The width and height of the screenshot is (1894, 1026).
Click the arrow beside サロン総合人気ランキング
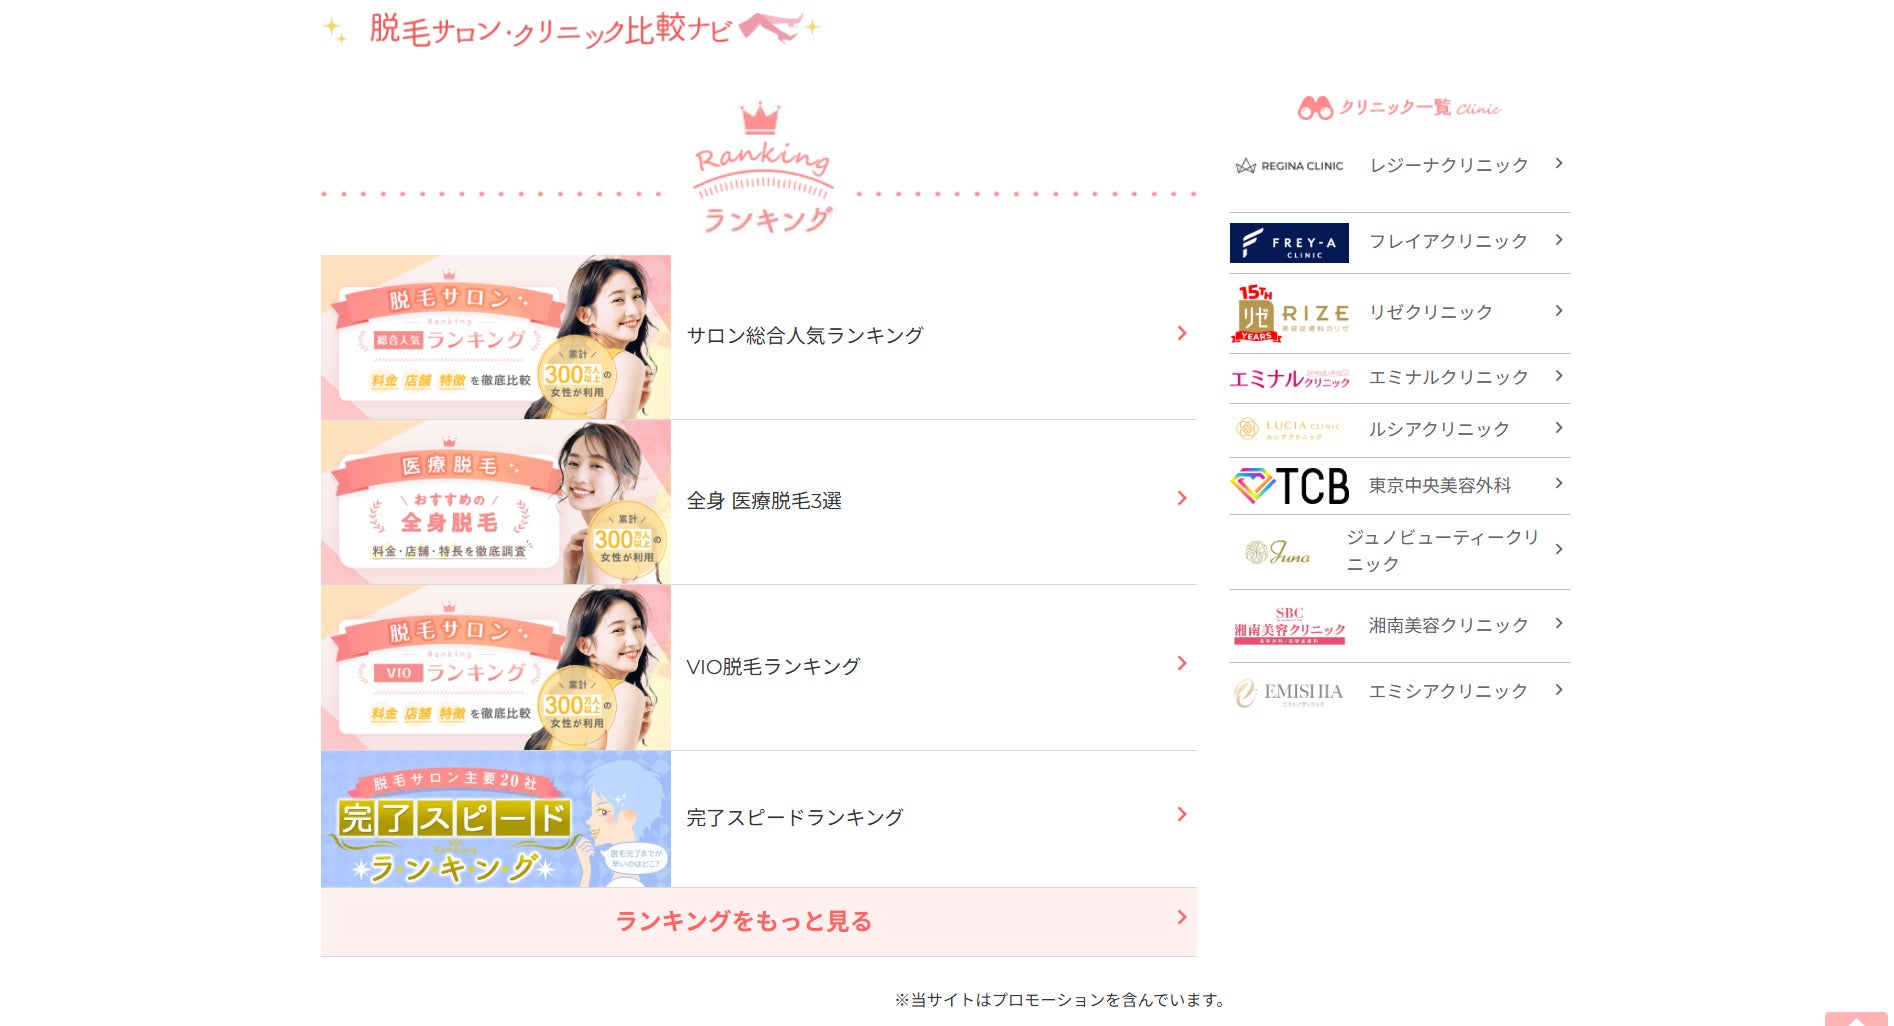tap(1182, 333)
